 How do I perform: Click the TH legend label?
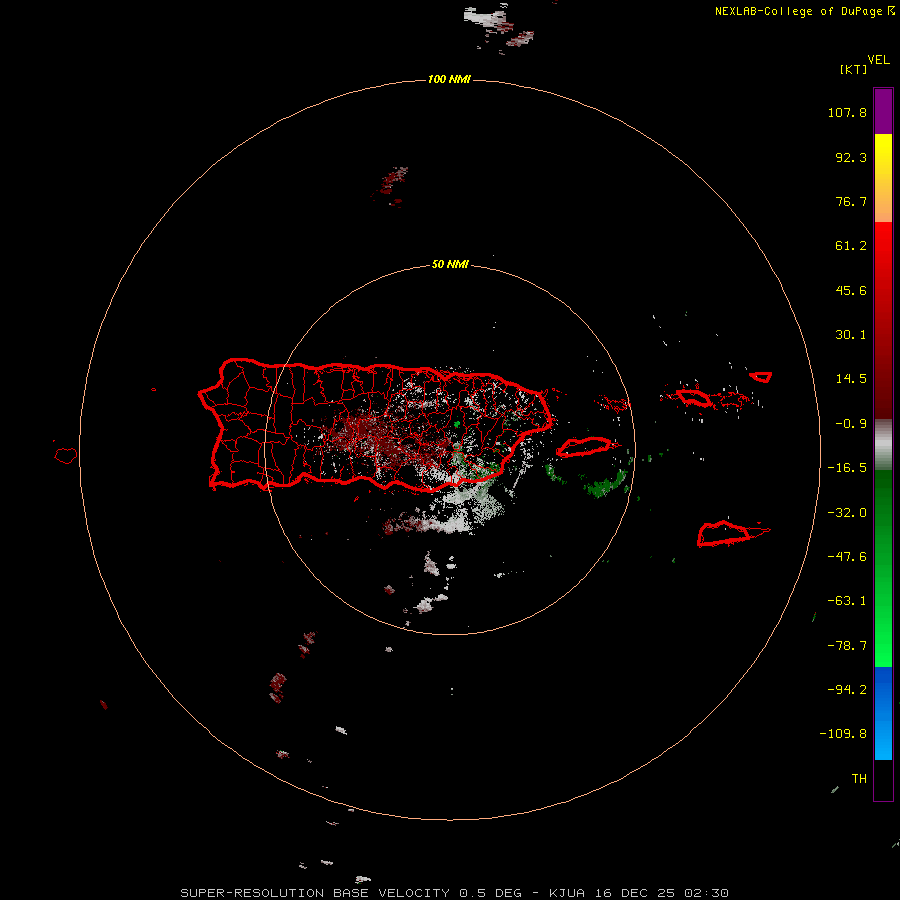(859, 779)
